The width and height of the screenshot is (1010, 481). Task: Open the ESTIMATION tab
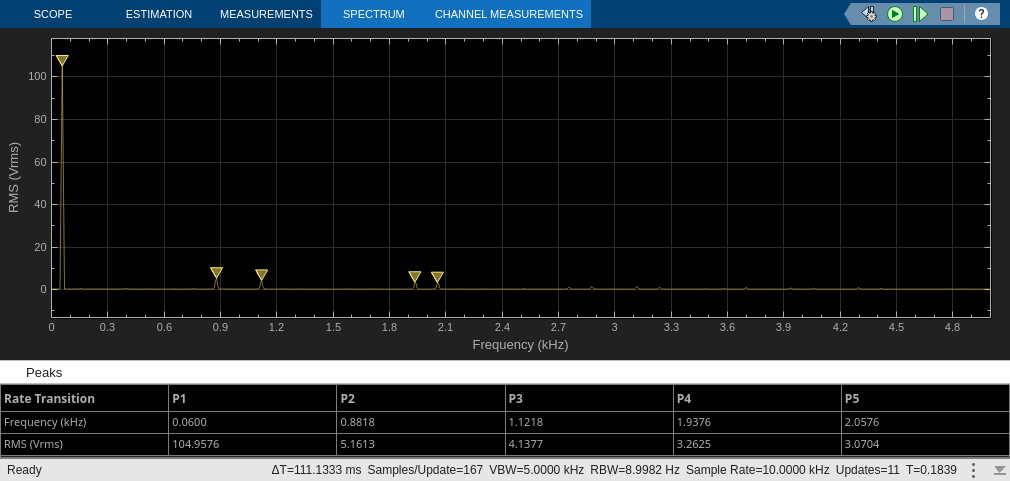click(x=158, y=14)
